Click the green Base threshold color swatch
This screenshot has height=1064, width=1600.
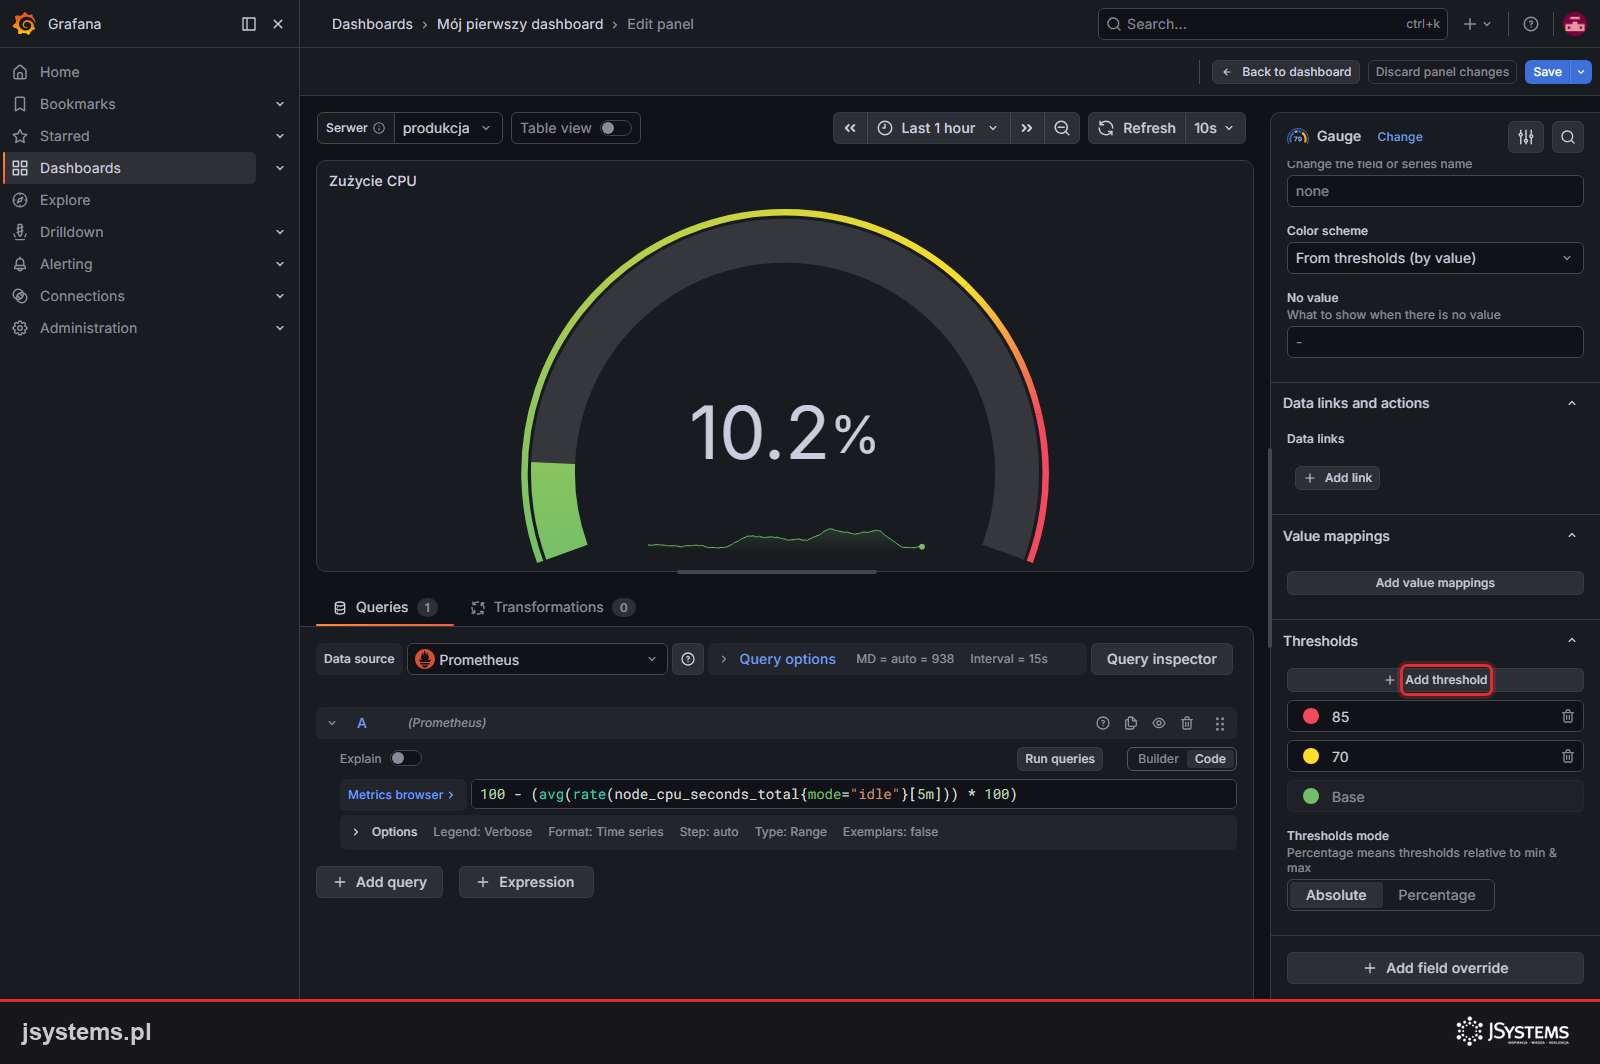(1311, 796)
